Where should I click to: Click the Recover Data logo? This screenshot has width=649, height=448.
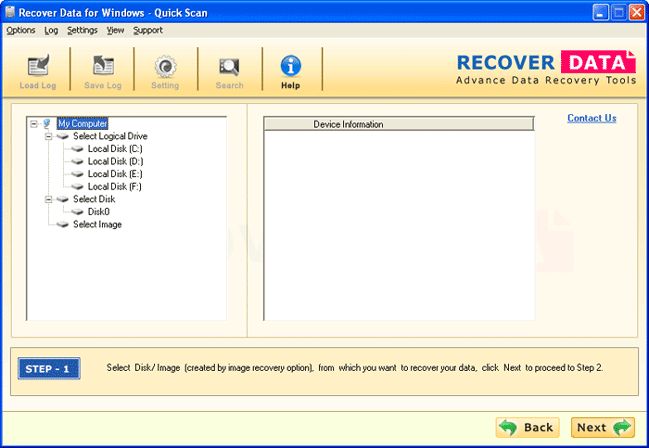pyautogui.click(x=546, y=67)
